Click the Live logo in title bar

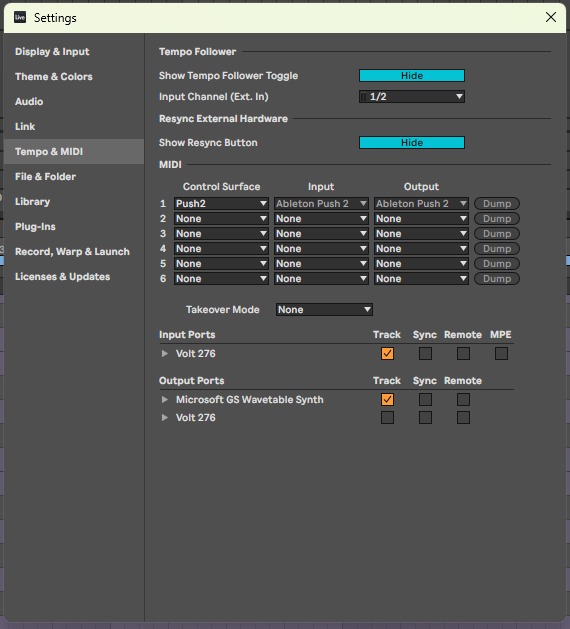tap(20, 17)
